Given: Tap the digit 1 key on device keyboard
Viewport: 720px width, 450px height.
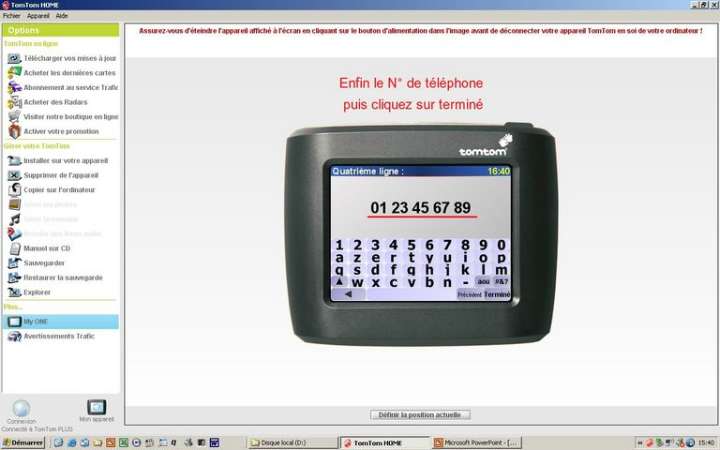Looking at the screenshot, I should tap(339, 245).
